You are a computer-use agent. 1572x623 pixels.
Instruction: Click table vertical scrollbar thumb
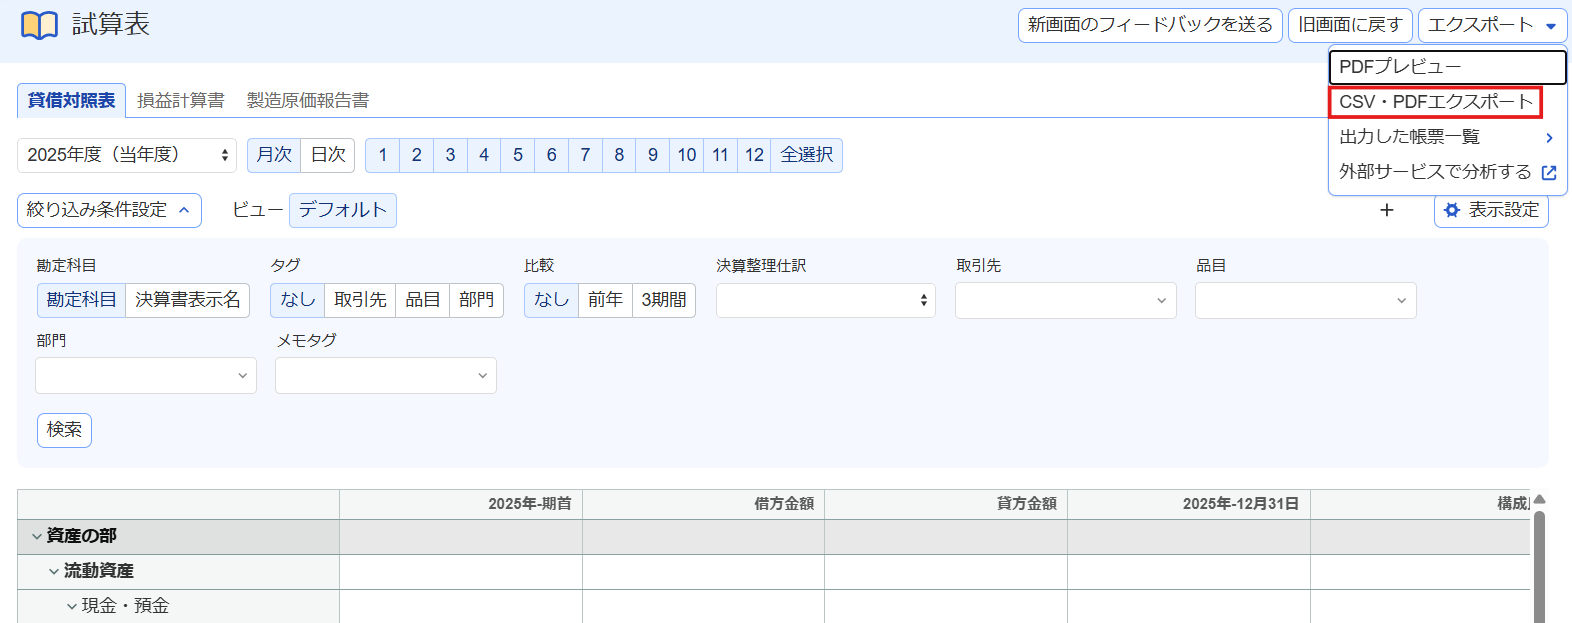point(1540,567)
